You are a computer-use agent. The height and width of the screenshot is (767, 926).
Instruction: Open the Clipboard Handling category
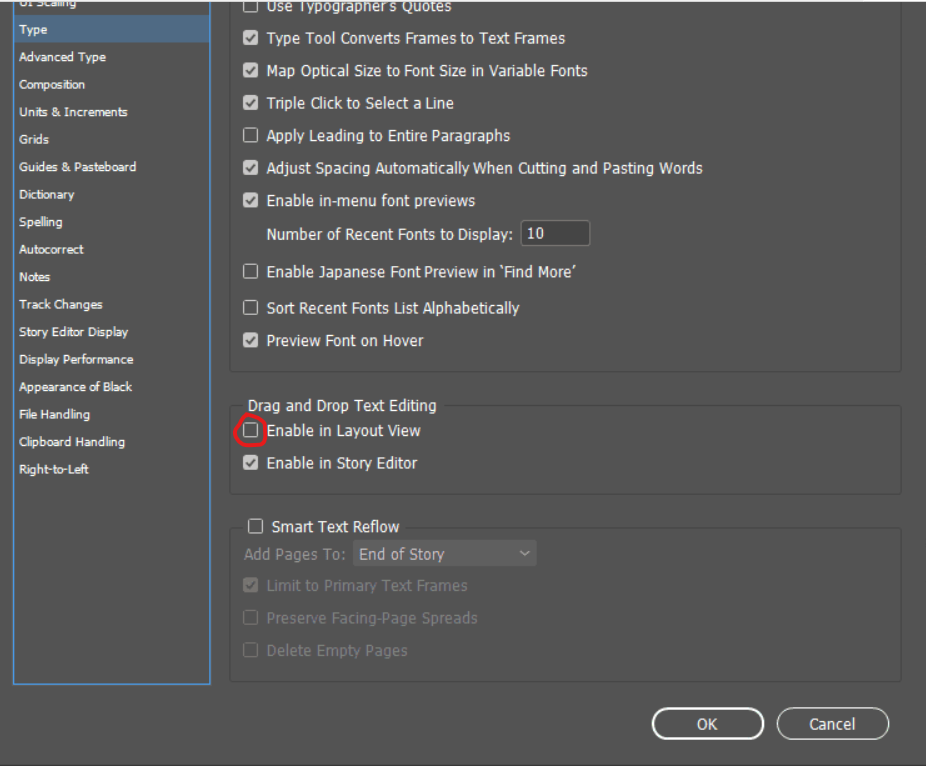tap(72, 442)
